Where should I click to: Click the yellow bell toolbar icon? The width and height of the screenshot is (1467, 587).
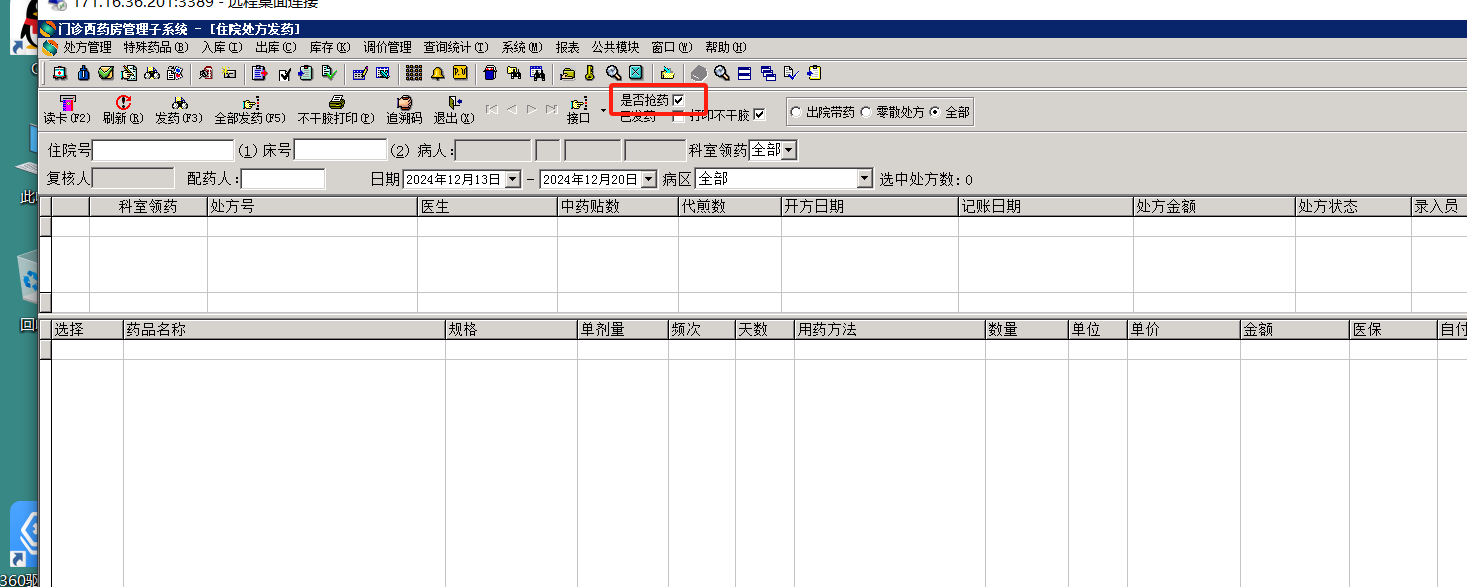point(438,73)
